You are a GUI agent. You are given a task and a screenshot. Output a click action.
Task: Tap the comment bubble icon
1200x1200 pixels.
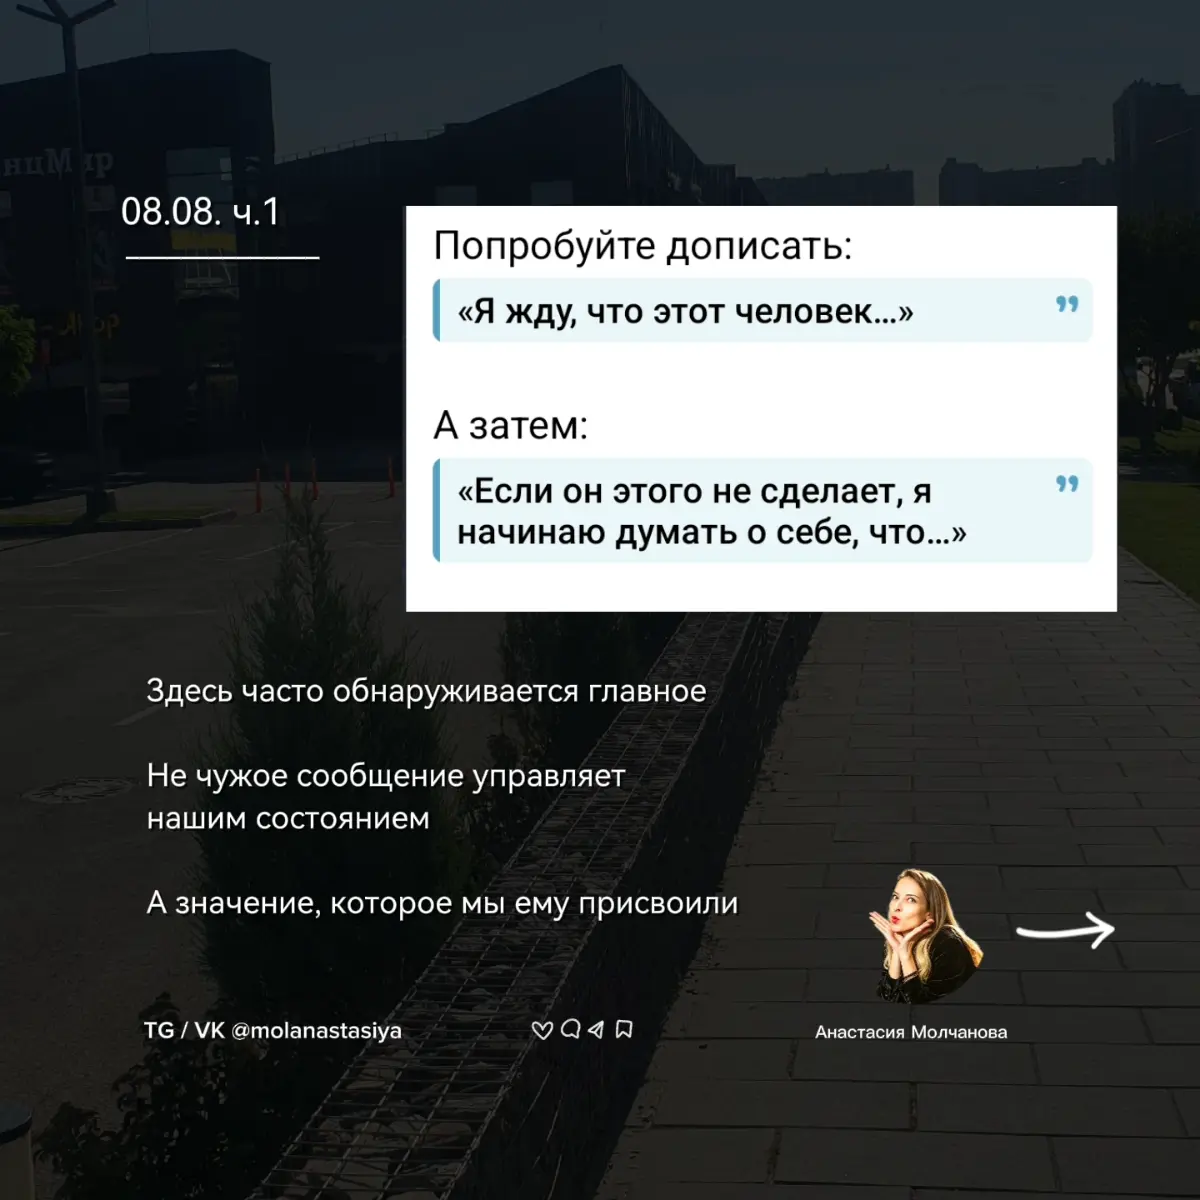pyautogui.click(x=570, y=1029)
